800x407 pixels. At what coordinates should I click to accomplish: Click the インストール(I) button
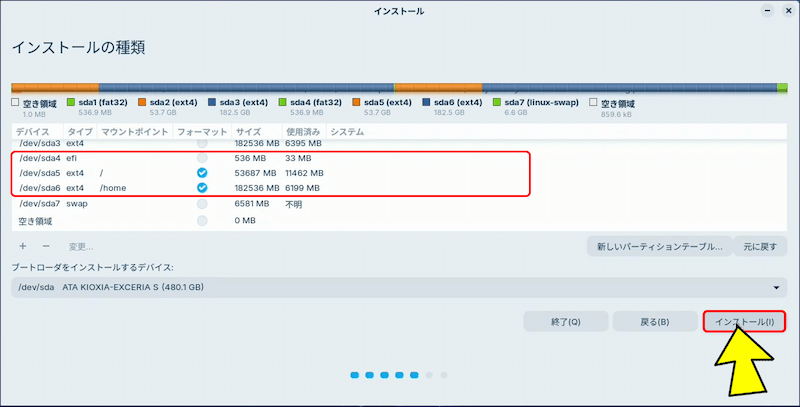tap(744, 322)
